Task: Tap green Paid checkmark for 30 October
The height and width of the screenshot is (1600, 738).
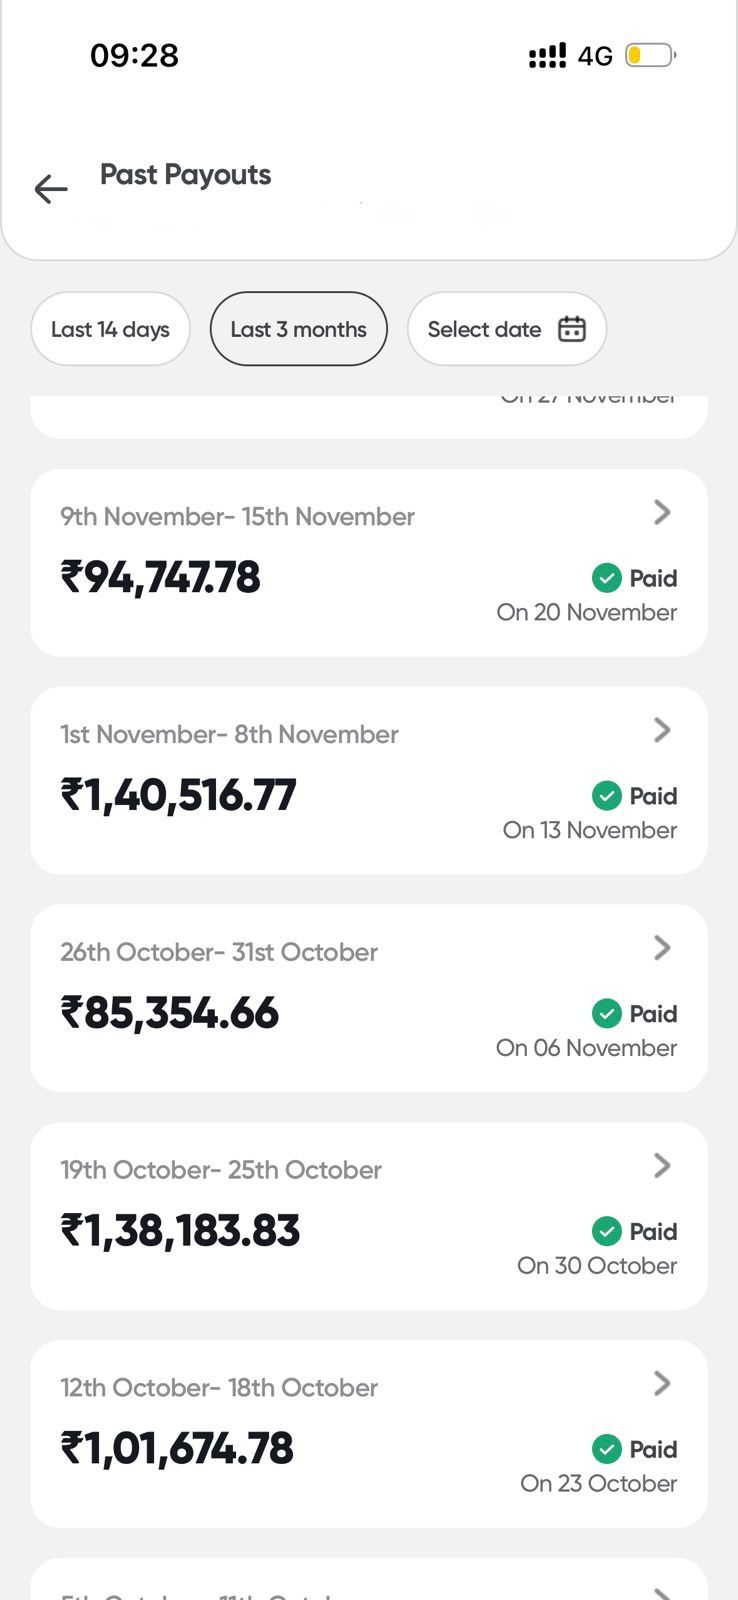Action: [607, 1232]
